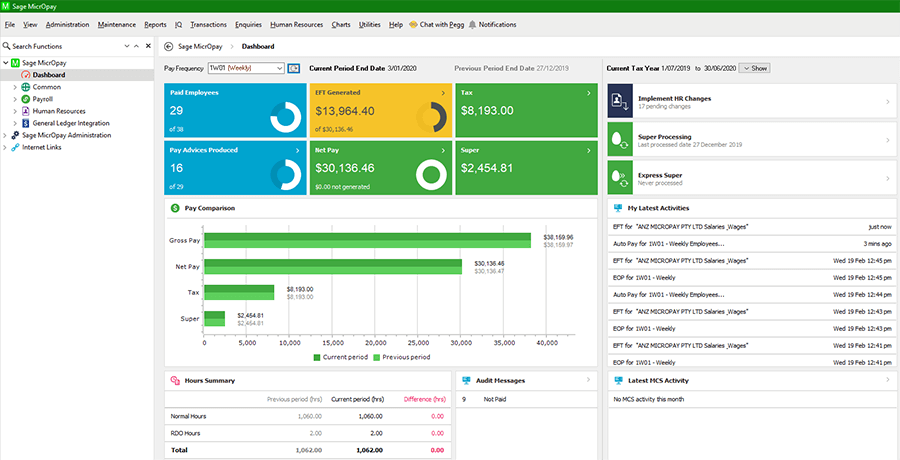Click the Hours Summary clock icon
The width and height of the screenshot is (900, 460).
(175, 380)
